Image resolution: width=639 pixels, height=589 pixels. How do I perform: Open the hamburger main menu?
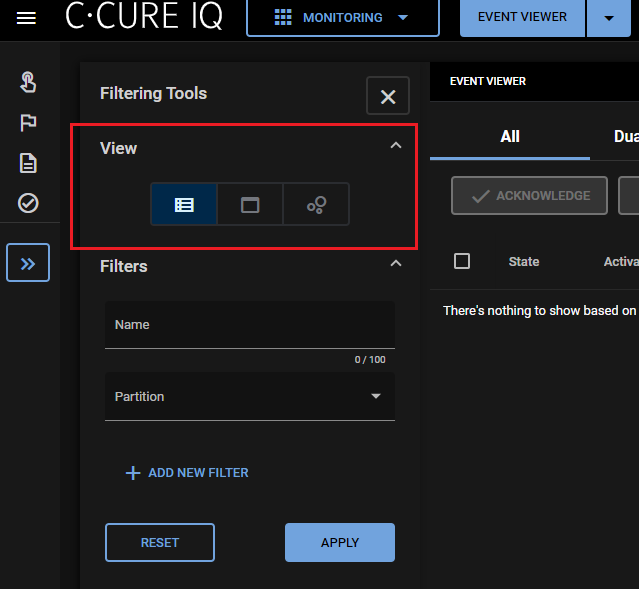(26, 18)
